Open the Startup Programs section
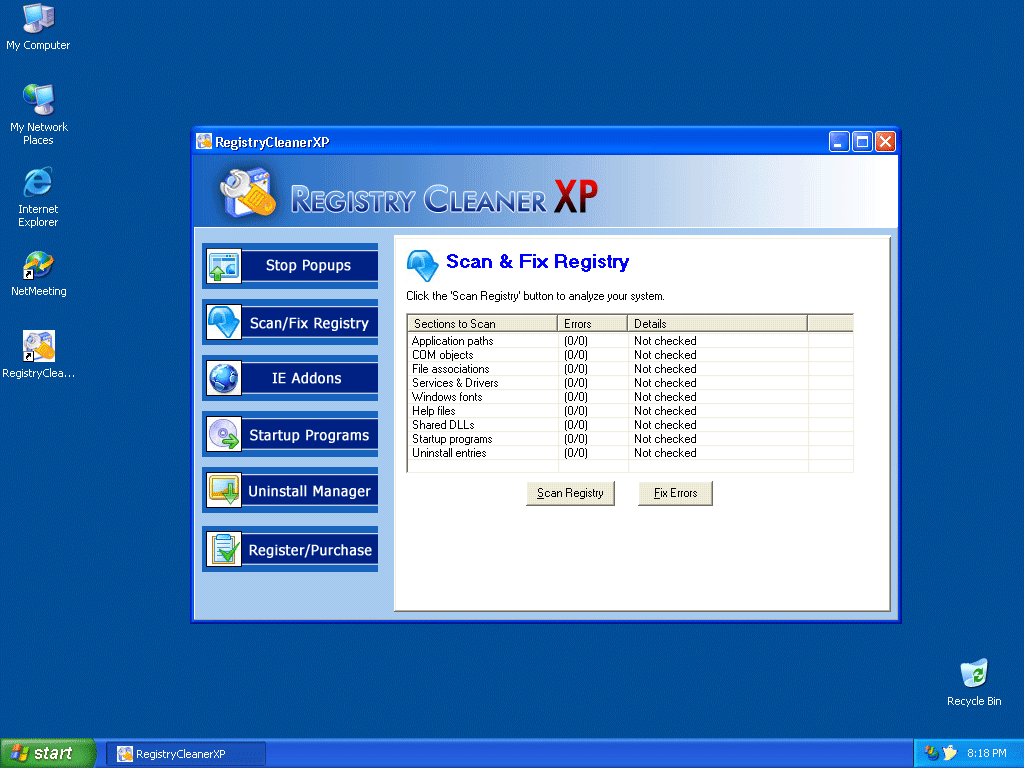This screenshot has height=768, width=1024. pos(309,435)
